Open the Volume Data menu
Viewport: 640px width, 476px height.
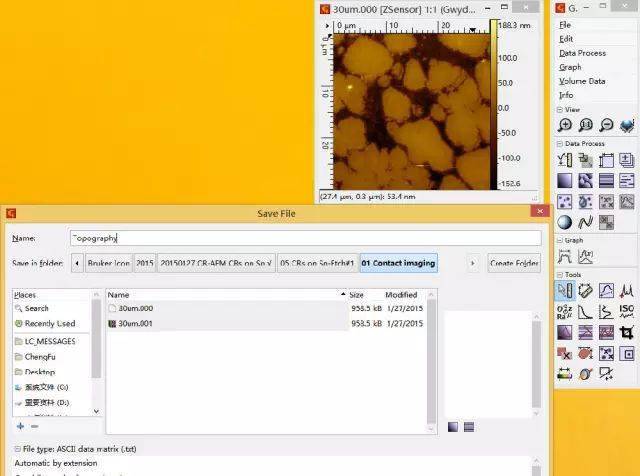coord(582,81)
